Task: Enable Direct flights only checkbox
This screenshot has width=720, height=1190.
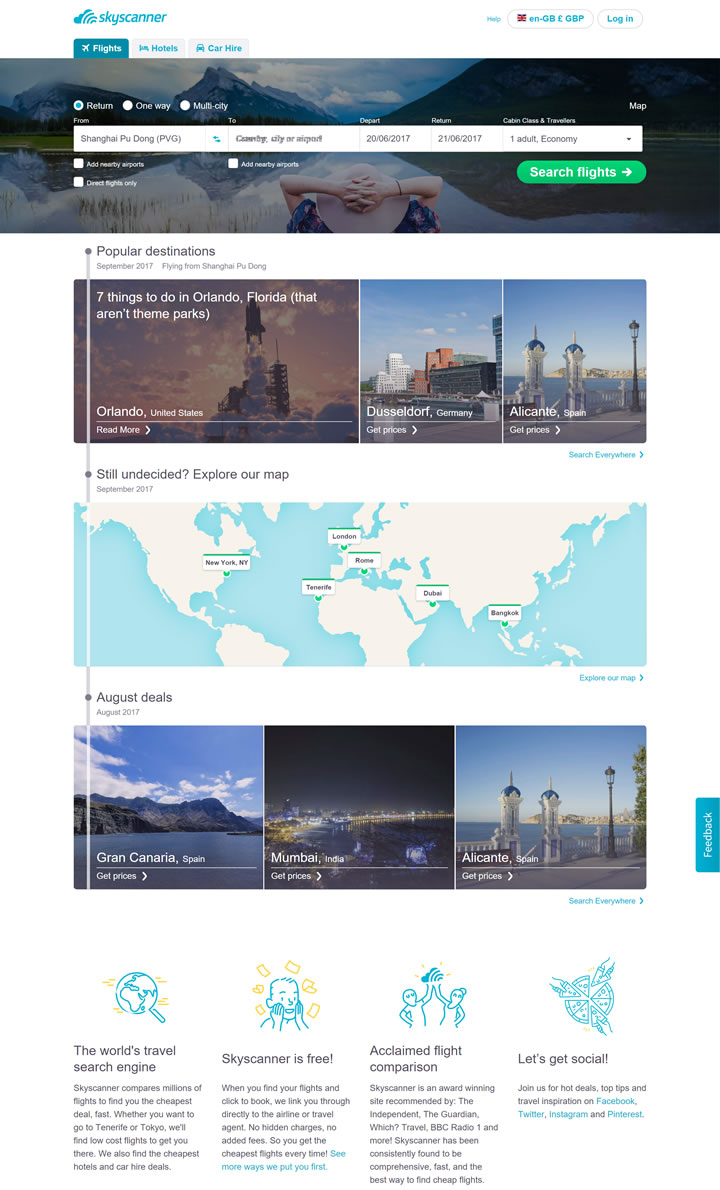Action: (79, 183)
